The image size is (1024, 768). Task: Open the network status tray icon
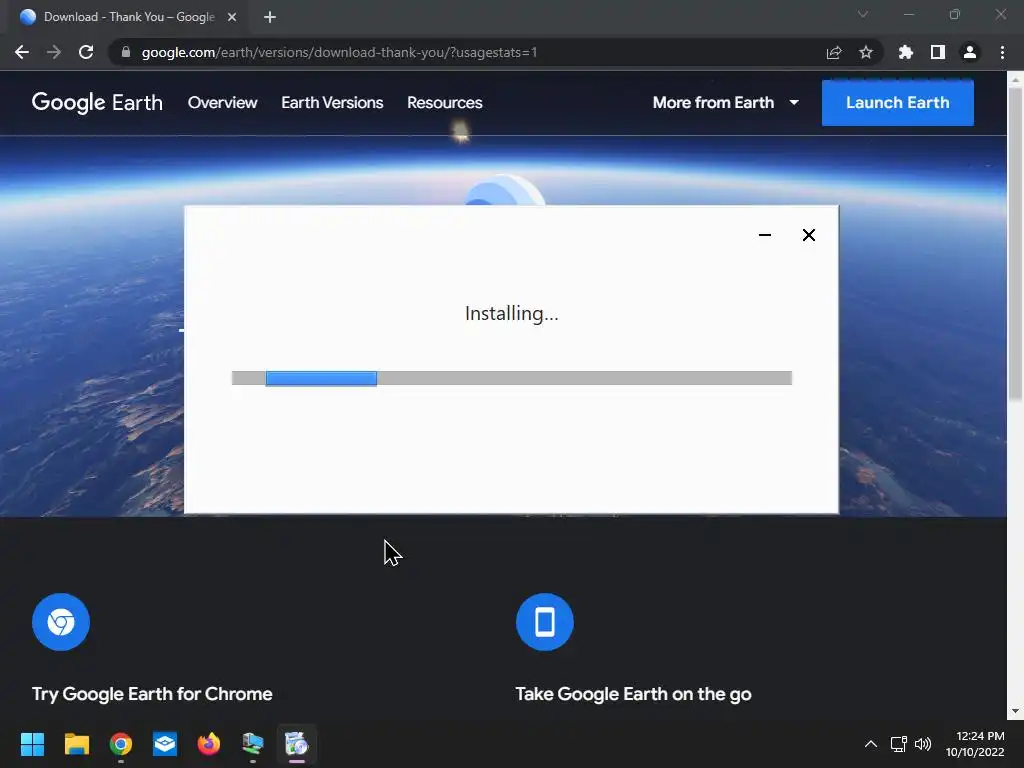pyautogui.click(x=899, y=744)
